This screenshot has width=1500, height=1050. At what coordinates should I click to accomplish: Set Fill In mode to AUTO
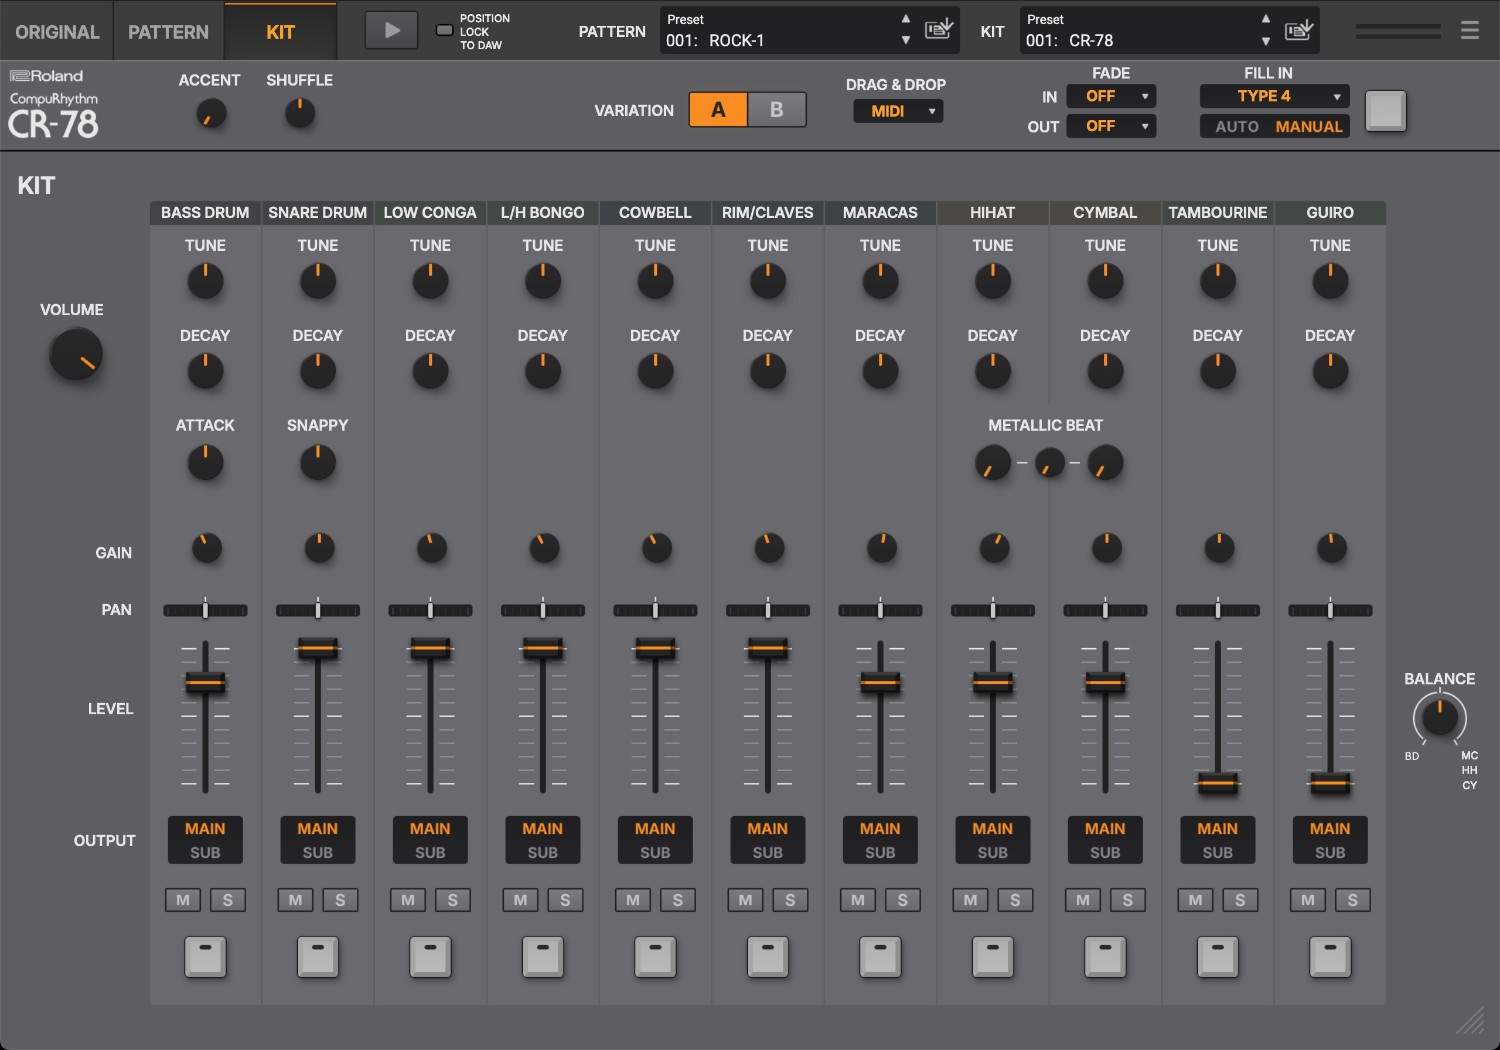pos(1236,126)
